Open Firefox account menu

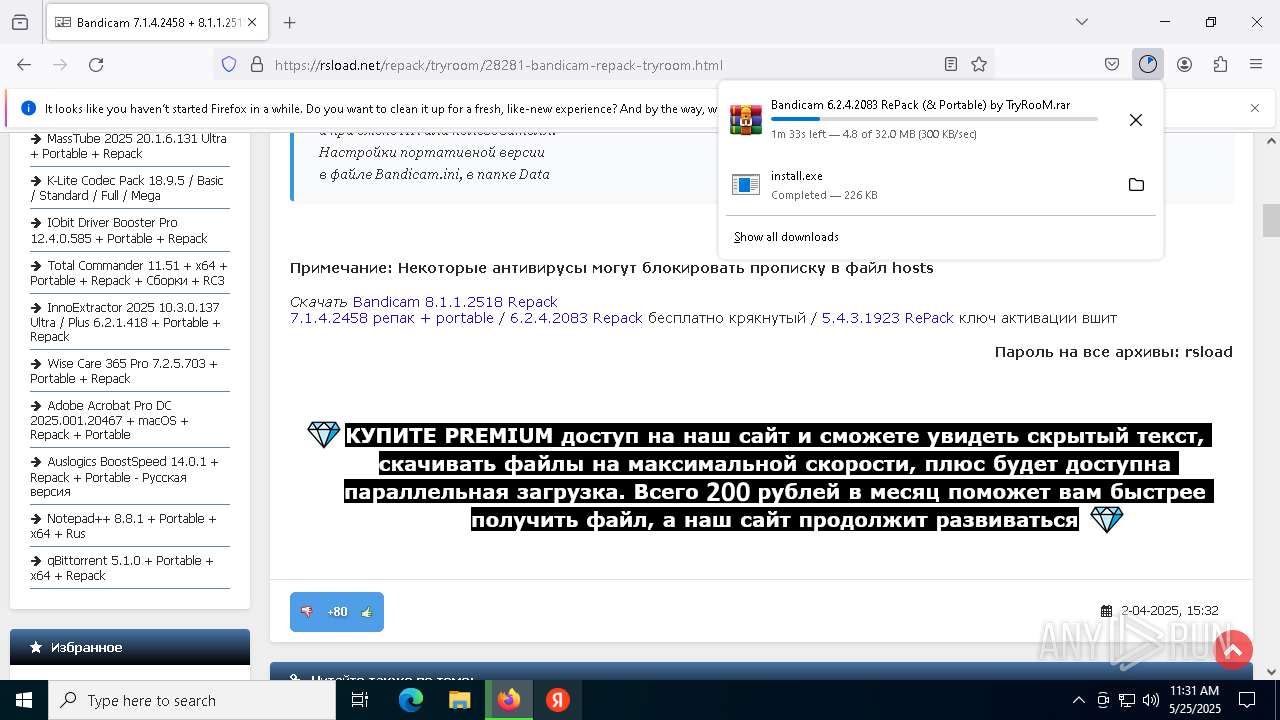[1184, 64]
